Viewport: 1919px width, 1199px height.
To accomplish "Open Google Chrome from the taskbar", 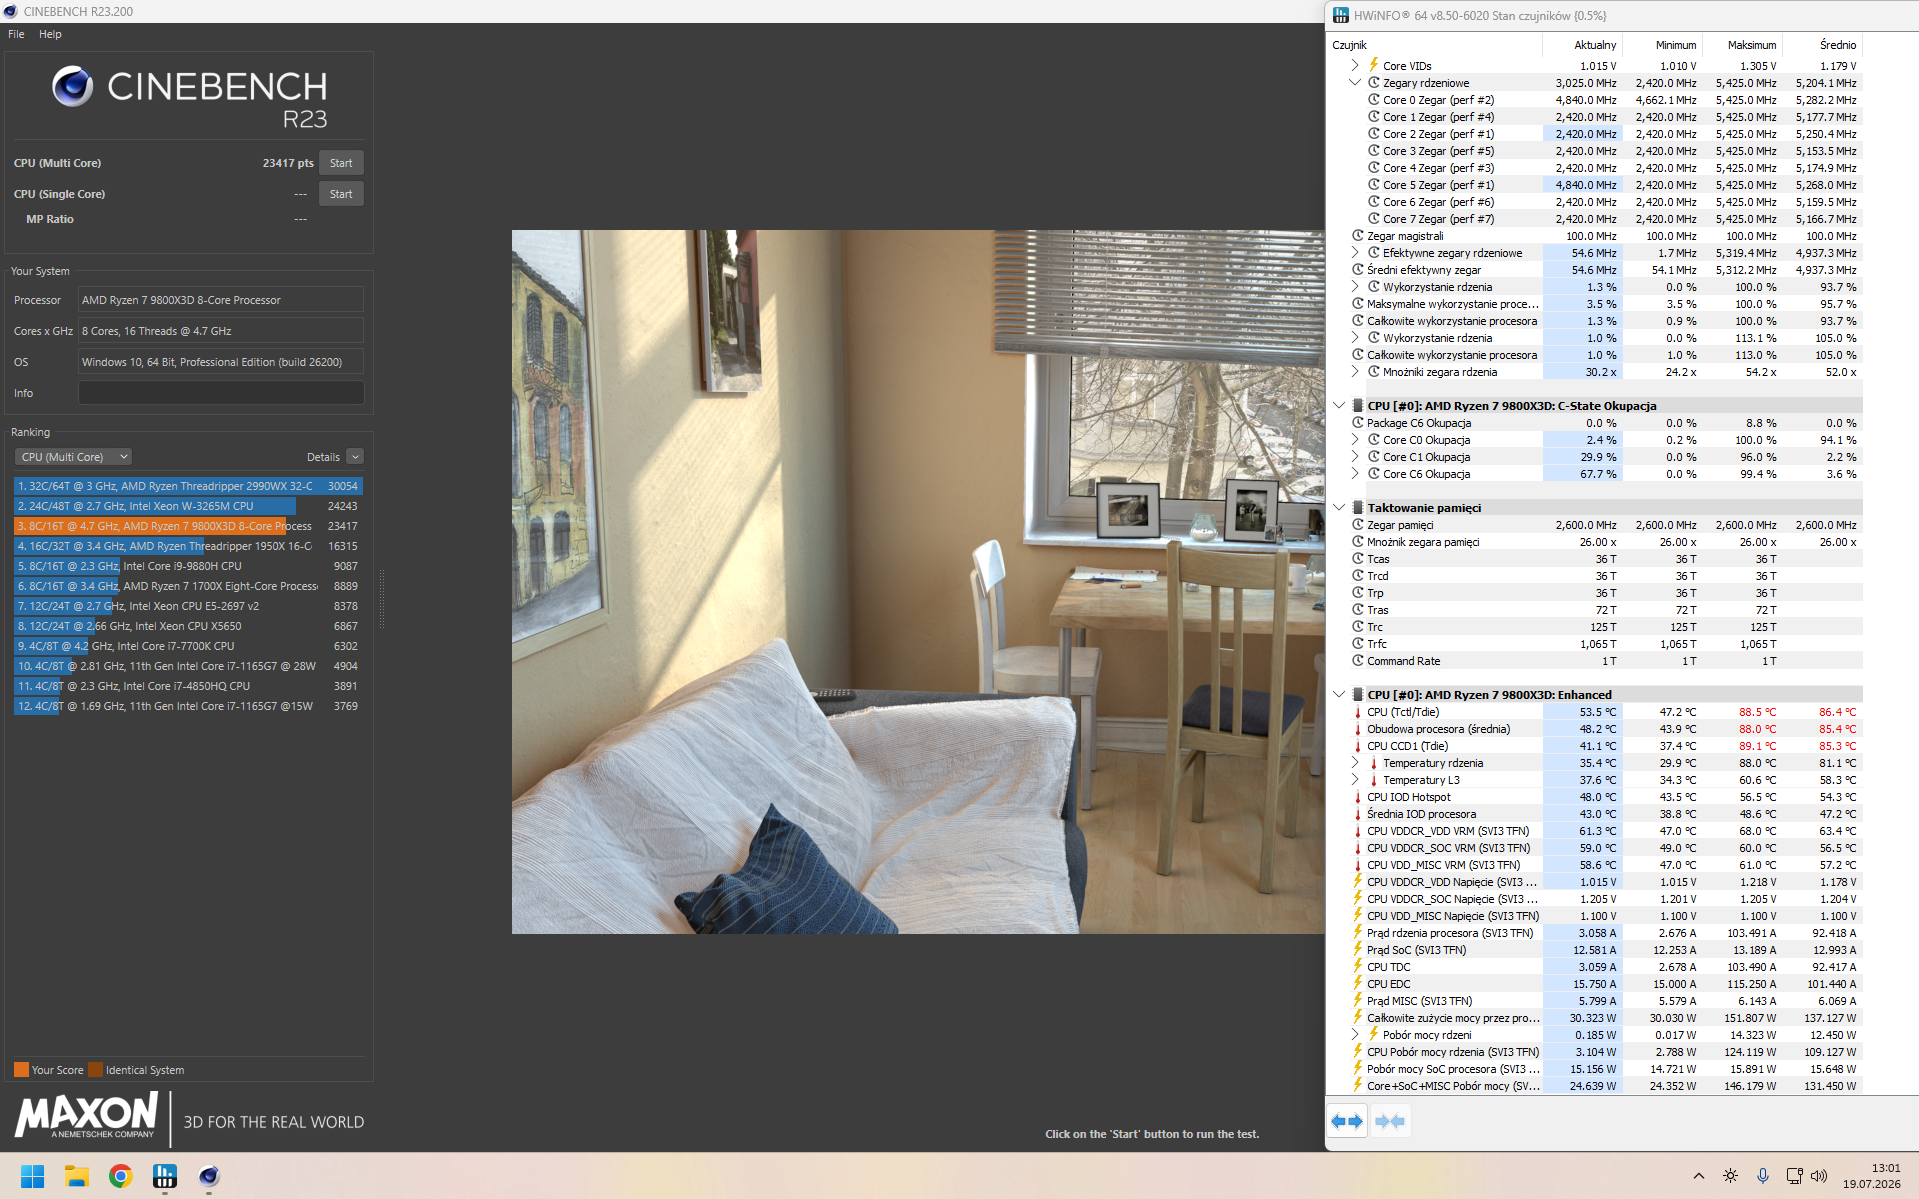I will [121, 1176].
